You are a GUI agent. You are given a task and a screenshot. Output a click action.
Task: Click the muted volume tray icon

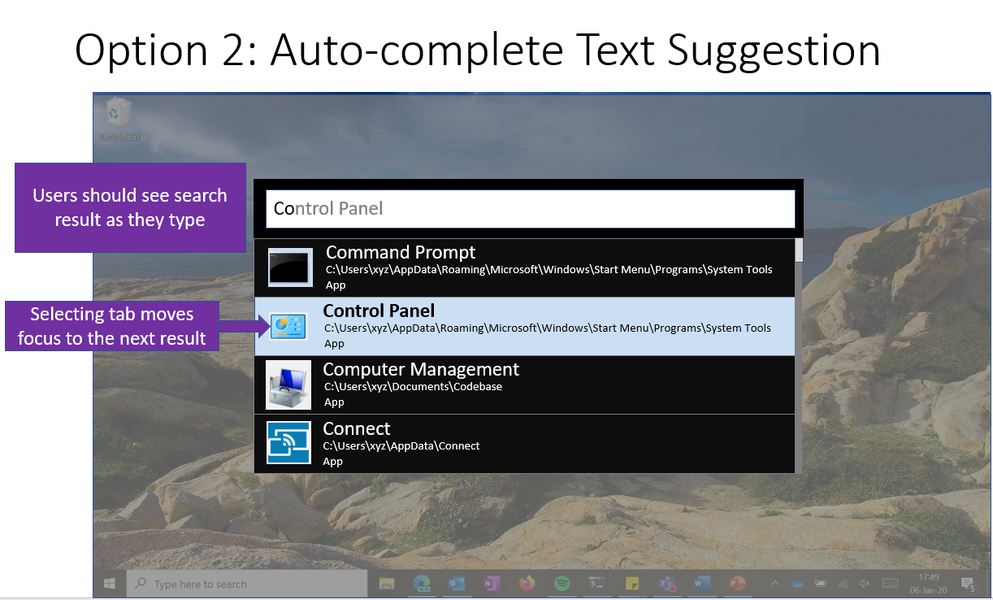point(865,584)
